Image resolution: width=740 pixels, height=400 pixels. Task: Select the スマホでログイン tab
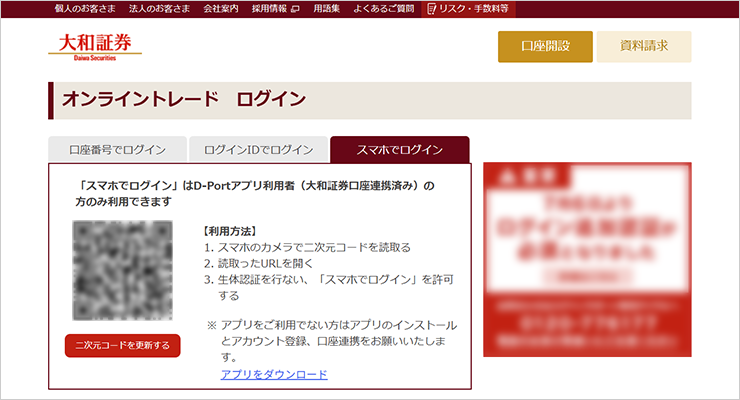(x=400, y=150)
